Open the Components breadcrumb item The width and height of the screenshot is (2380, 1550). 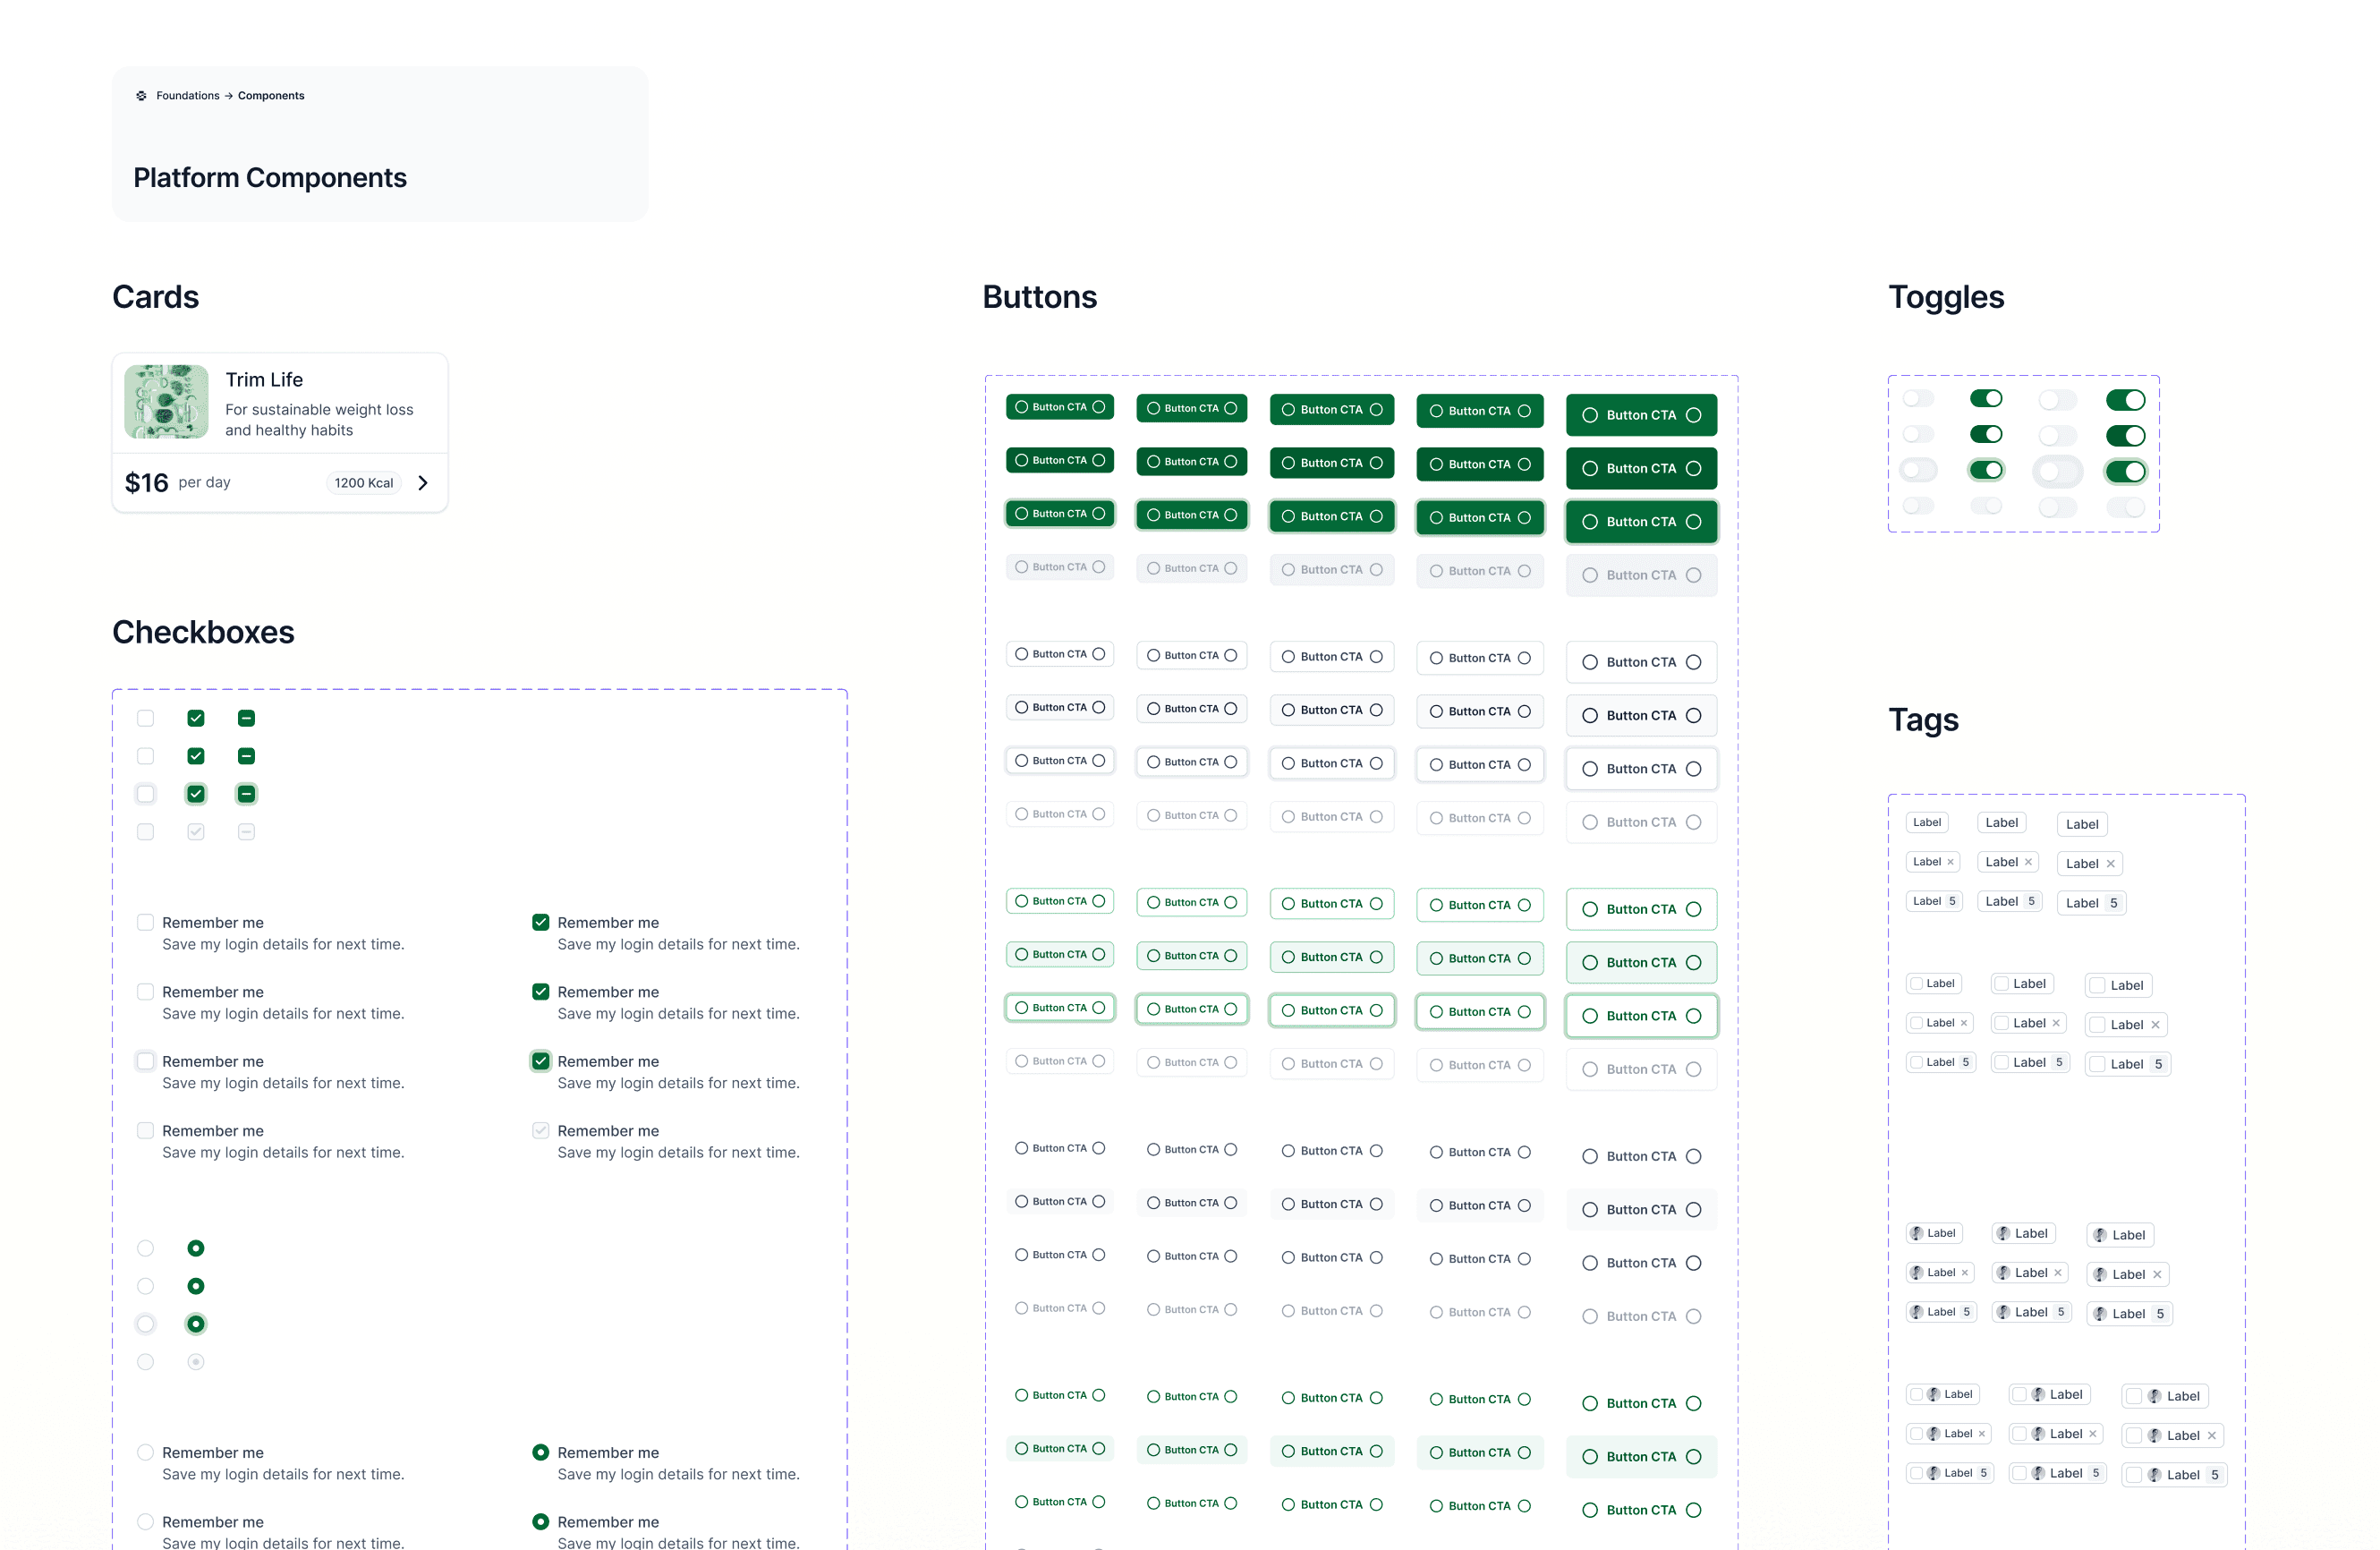click(271, 96)
